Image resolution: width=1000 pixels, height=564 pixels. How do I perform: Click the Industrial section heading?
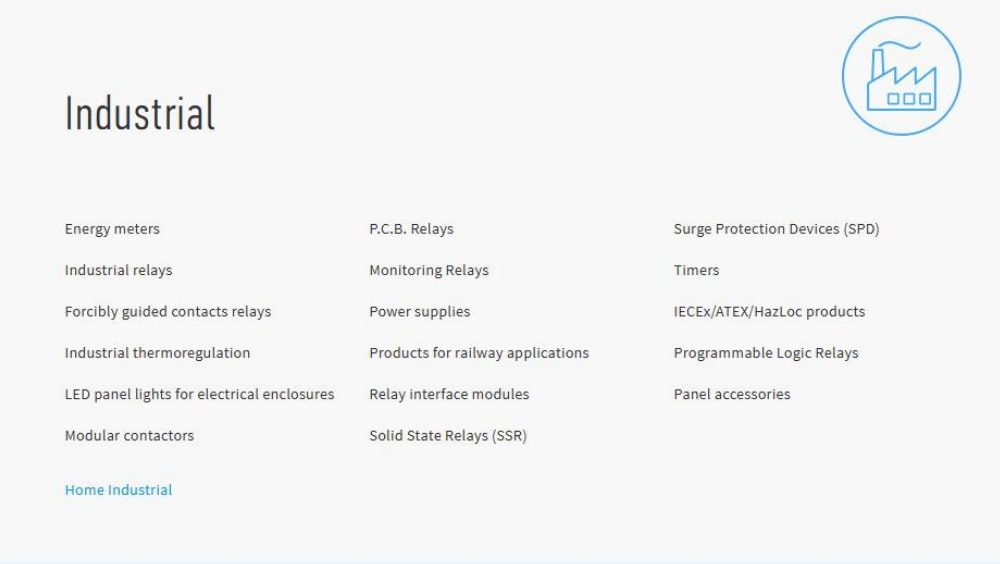[140, 113]
